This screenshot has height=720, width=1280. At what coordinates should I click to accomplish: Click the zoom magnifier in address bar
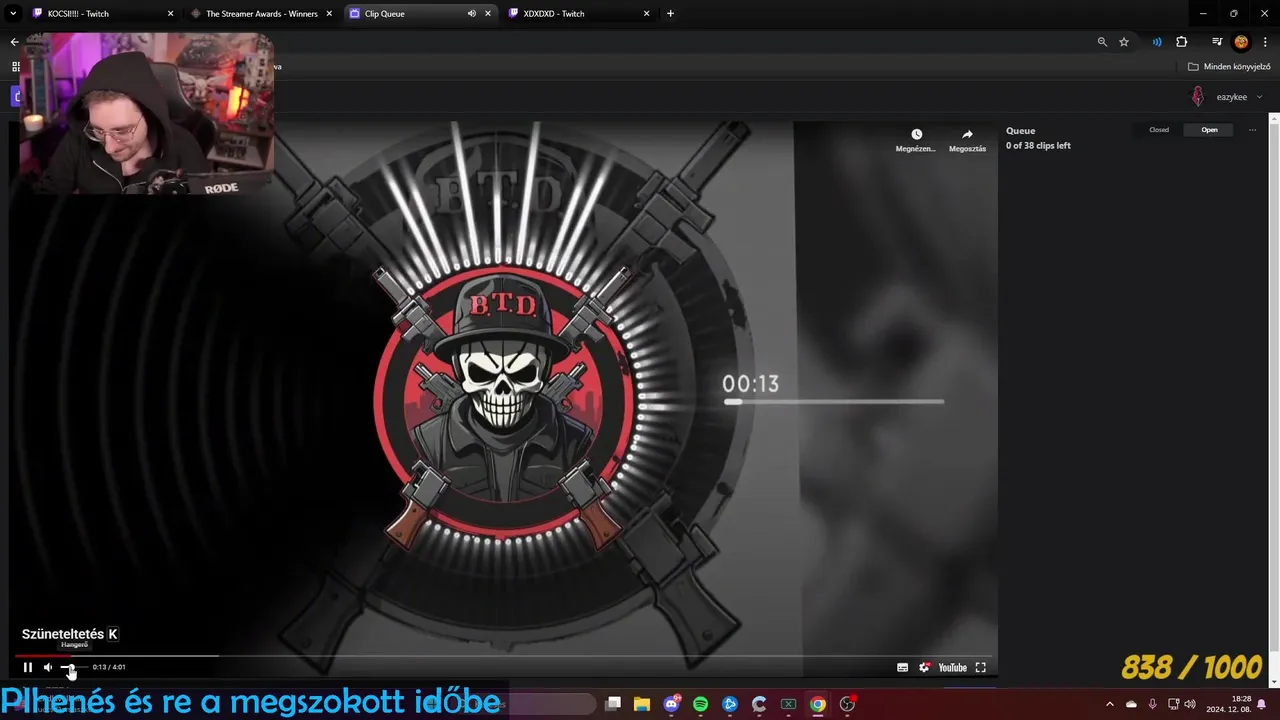[1102, 42]
